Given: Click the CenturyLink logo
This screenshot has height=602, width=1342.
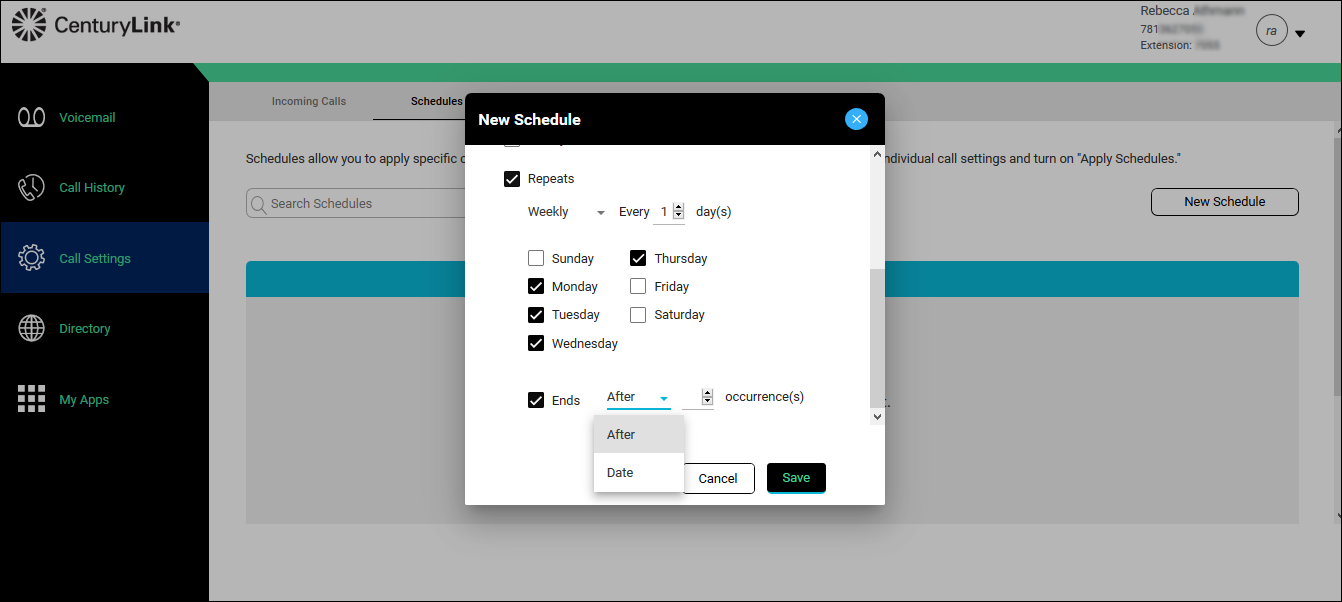Looking at the screenshot, I should (x=96, y=27).
